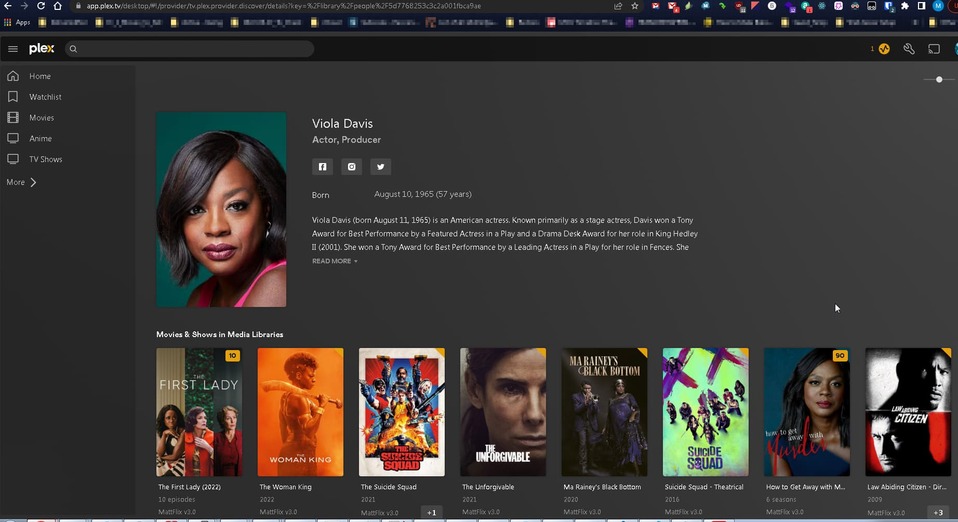Open the browser side panel icon
This screenshot has height=522, width=958.
(x=921, y=6)
